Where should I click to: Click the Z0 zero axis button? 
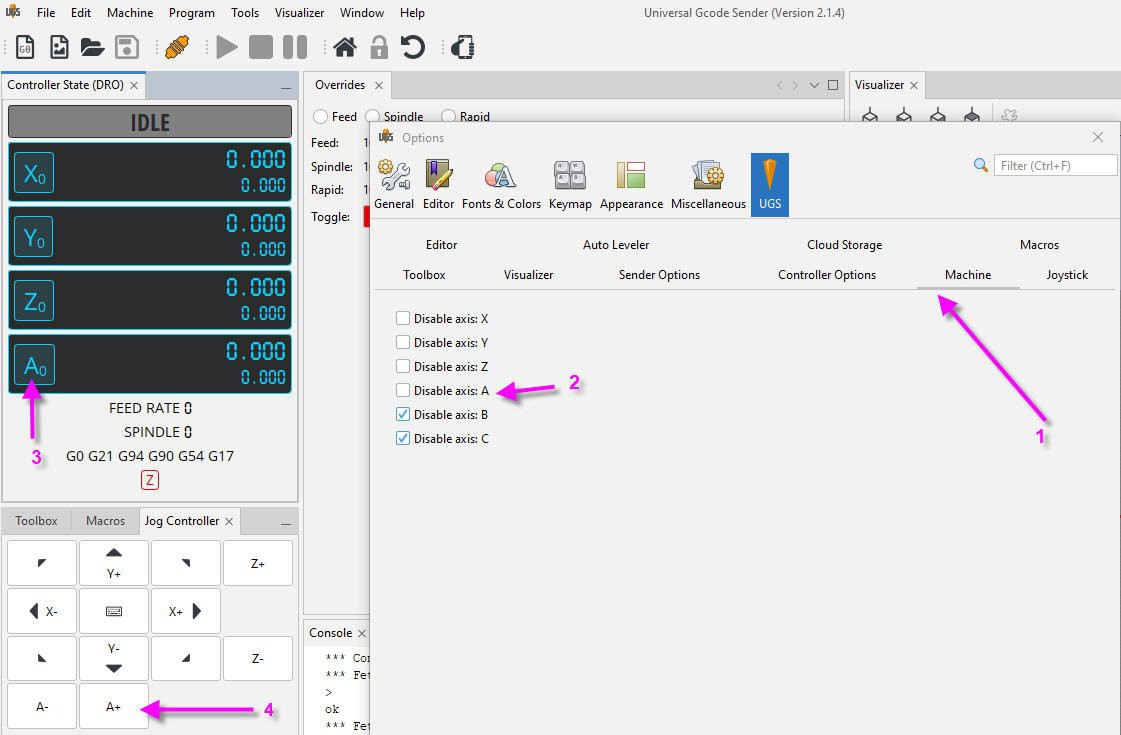34,300
